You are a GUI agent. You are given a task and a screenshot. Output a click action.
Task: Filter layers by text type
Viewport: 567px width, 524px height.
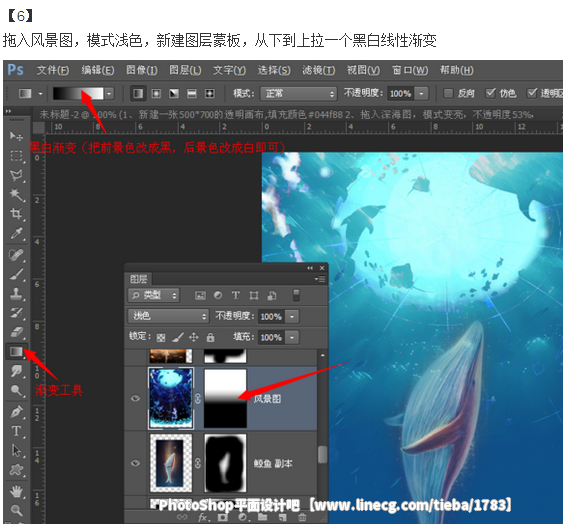pyautogui.click(x=235, y=295)
